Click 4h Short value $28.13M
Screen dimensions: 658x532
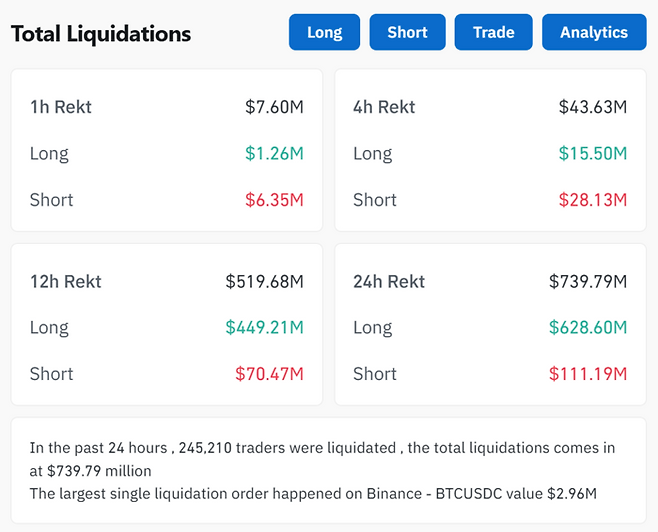click(592, 200)
